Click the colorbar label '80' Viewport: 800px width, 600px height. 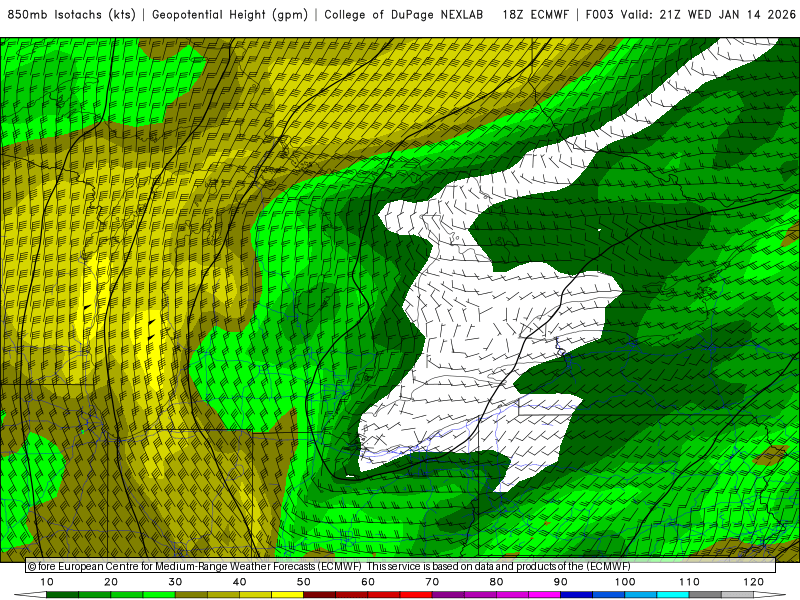(496, 582)
